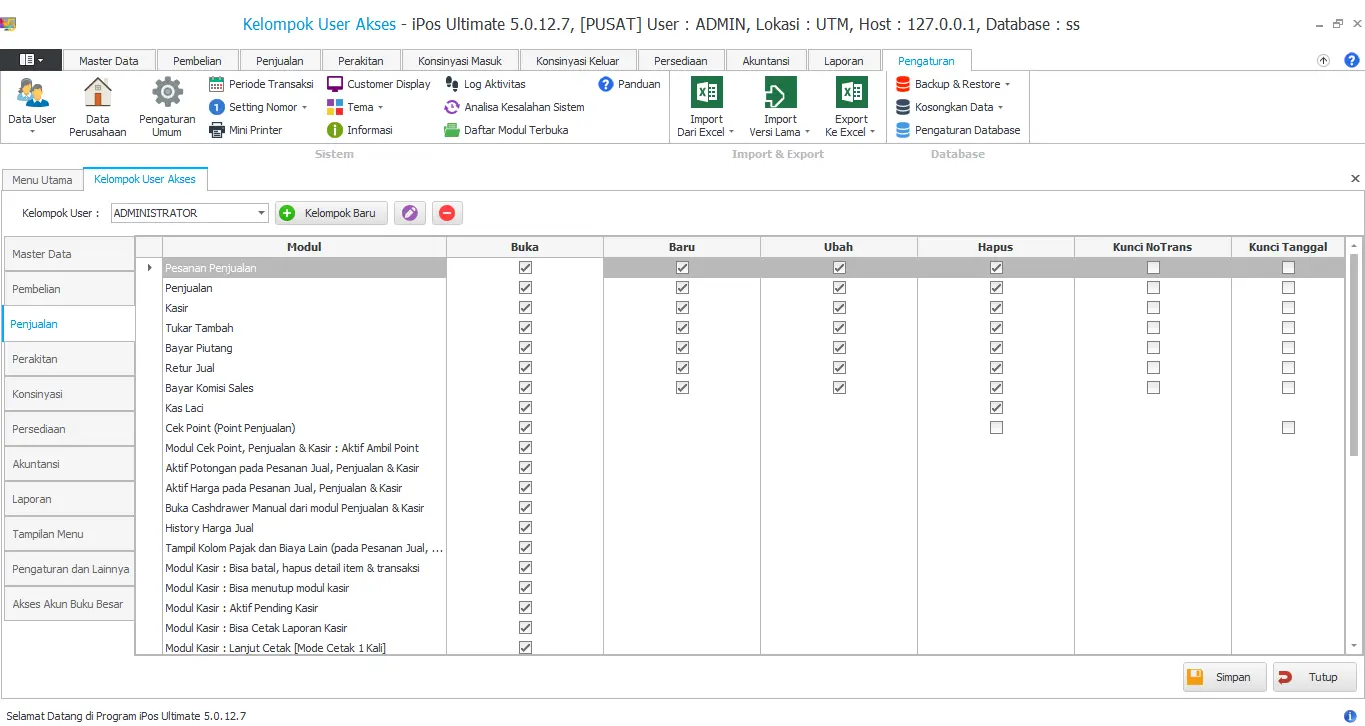Open Log Aktivitas footsteps icon
Viewport: 1365px width, 726px height.
(x=452, y=84)
